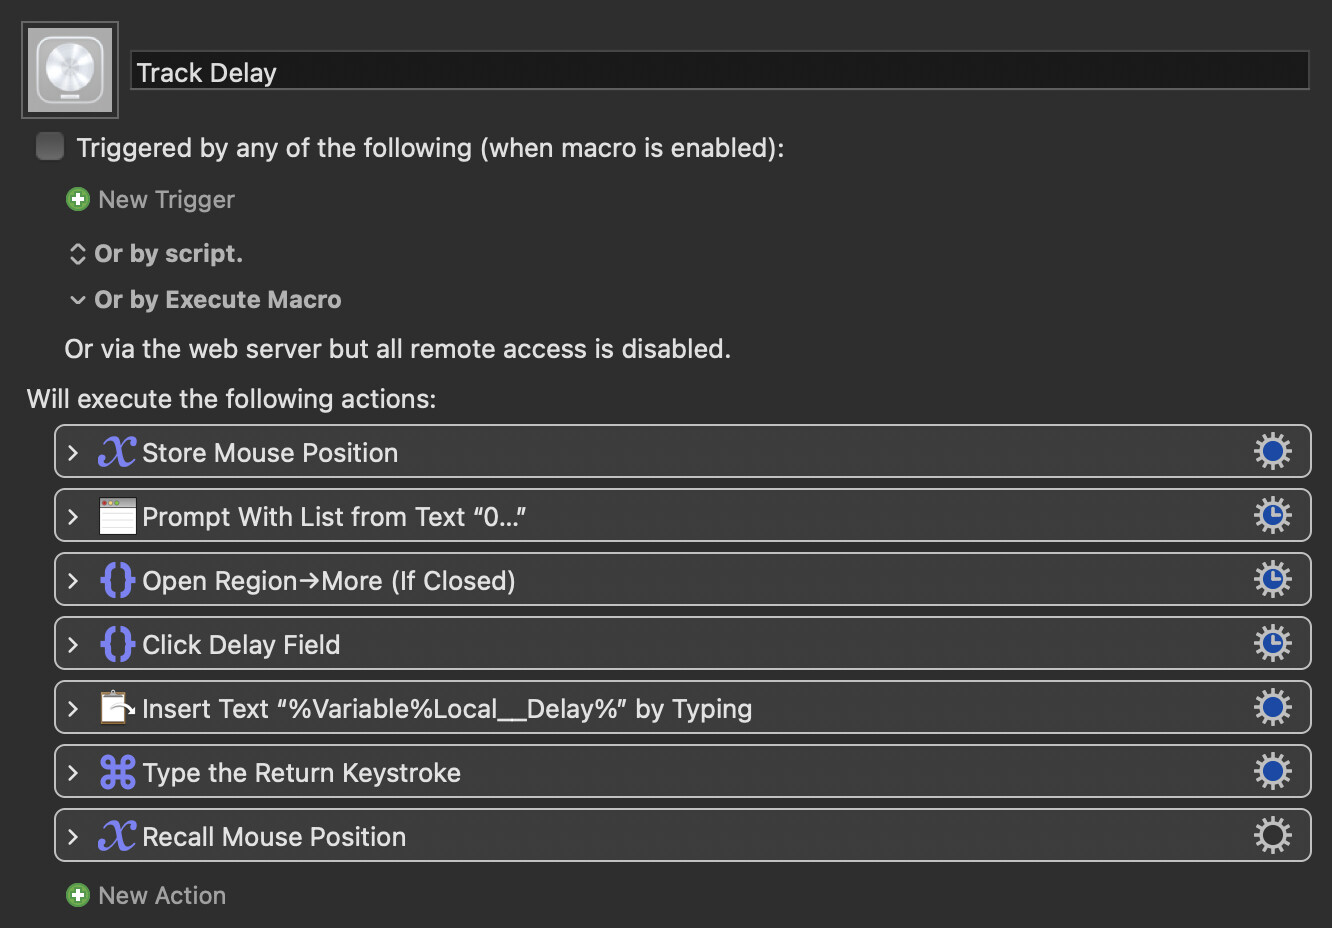Click the New Trigger label
The width and height of the screenshot is (1332, 928).
pyautogui.click(x=166, y=200)
